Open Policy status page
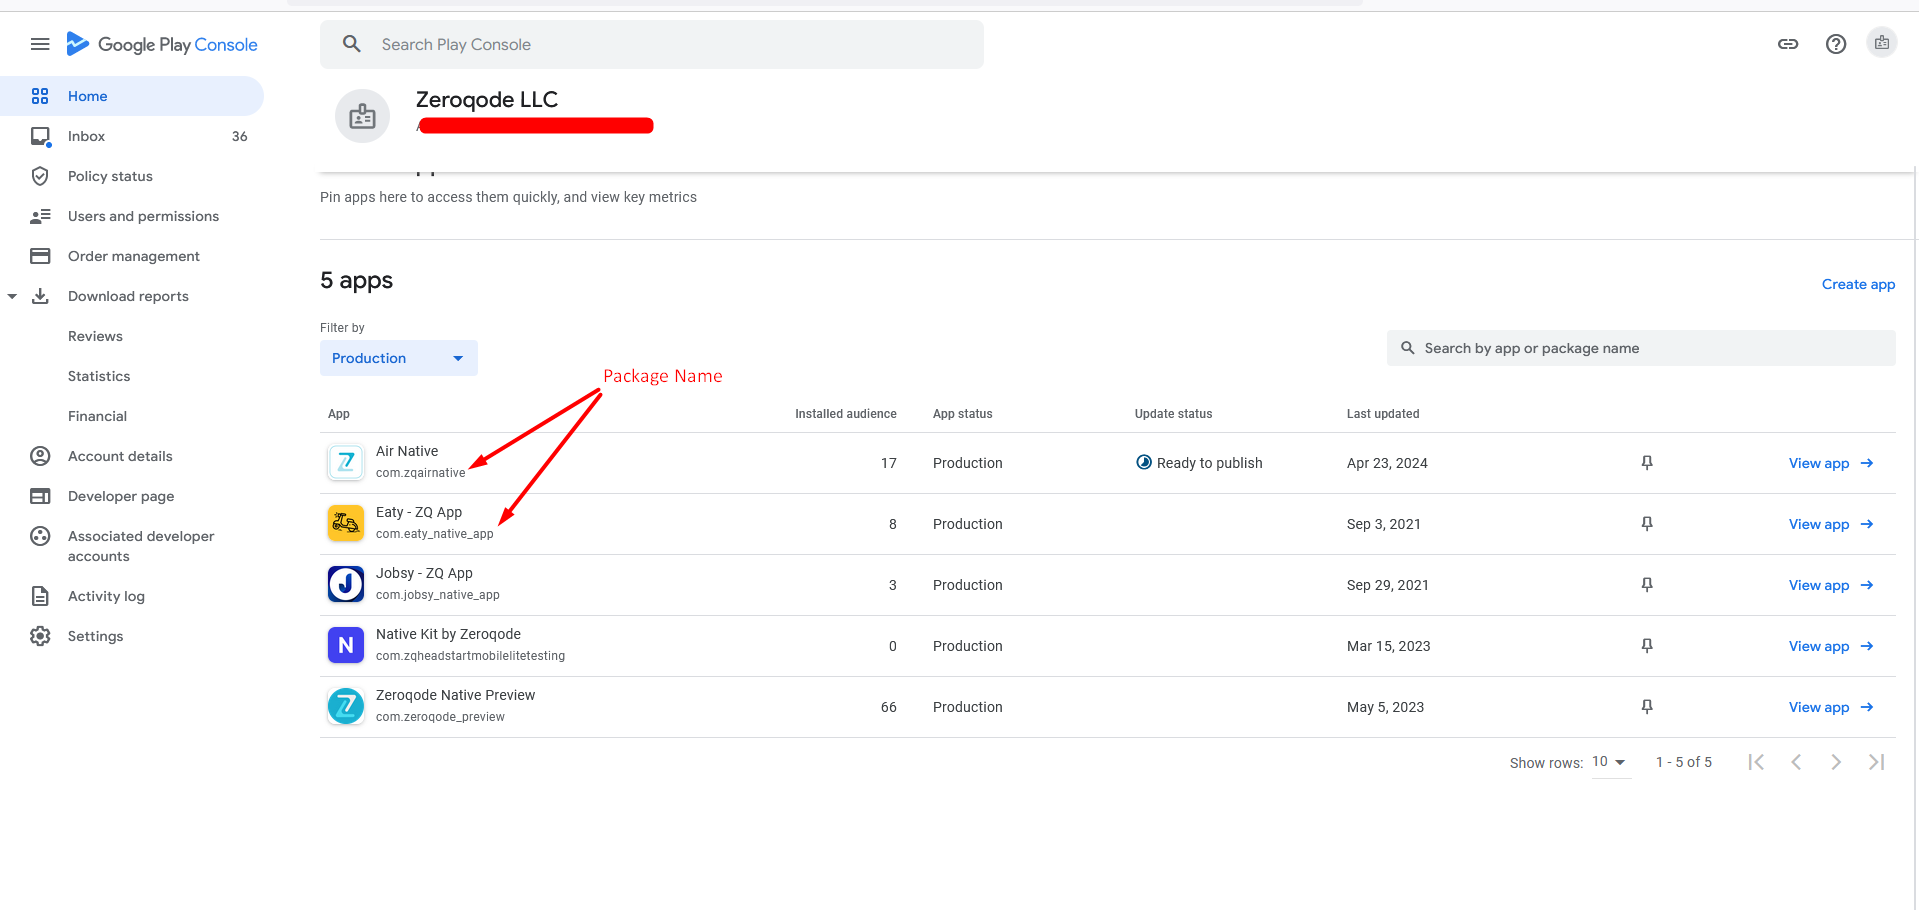Viewport: 1919px width, 910px height. click(x=132, y=176)
